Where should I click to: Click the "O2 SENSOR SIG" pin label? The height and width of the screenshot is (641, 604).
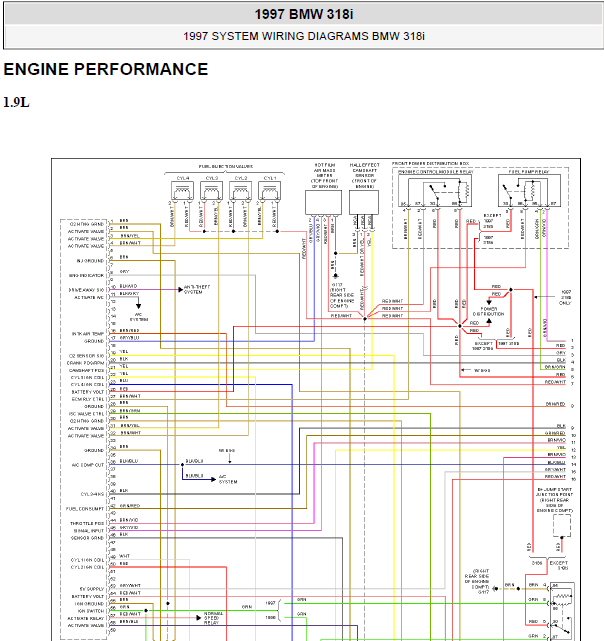click(86, 356)
